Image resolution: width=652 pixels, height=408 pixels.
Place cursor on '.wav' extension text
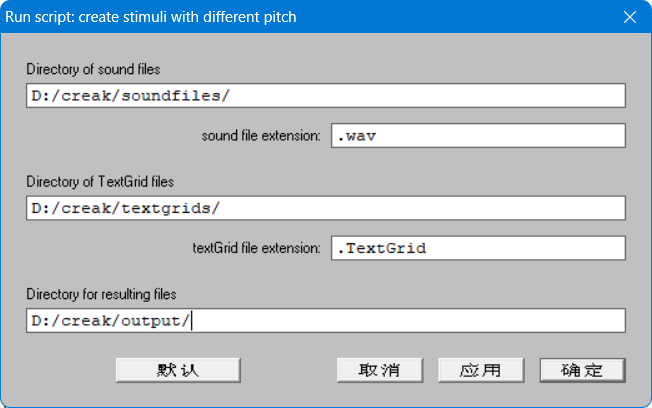click(x=356, y=136)
